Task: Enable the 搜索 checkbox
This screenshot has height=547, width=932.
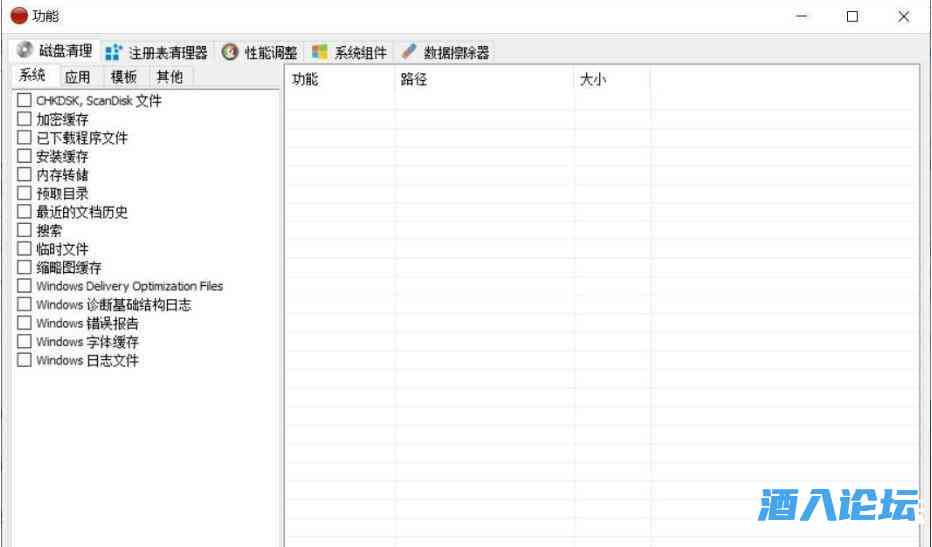Action: pos(24,230)
